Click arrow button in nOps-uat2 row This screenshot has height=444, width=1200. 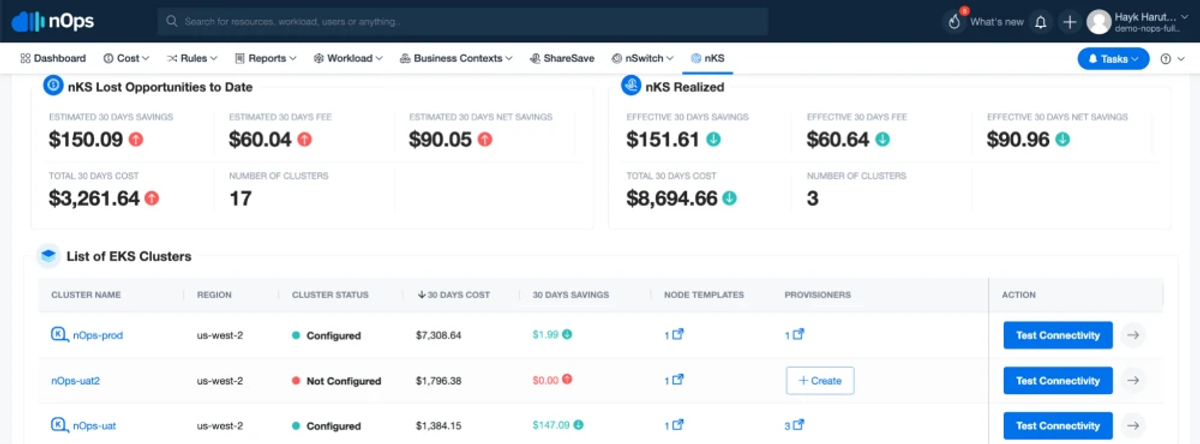(1132, 381)
